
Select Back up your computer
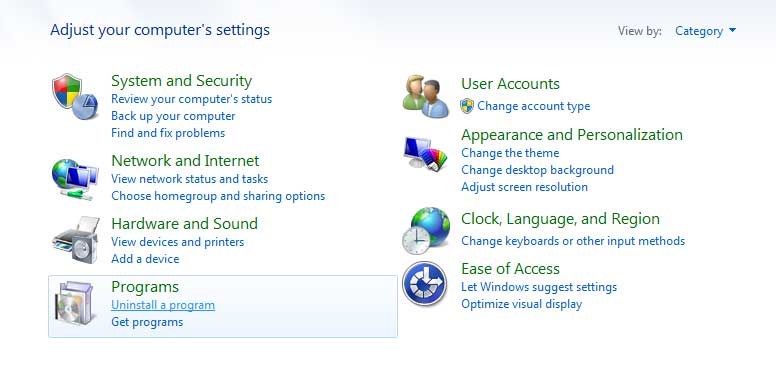173,116
